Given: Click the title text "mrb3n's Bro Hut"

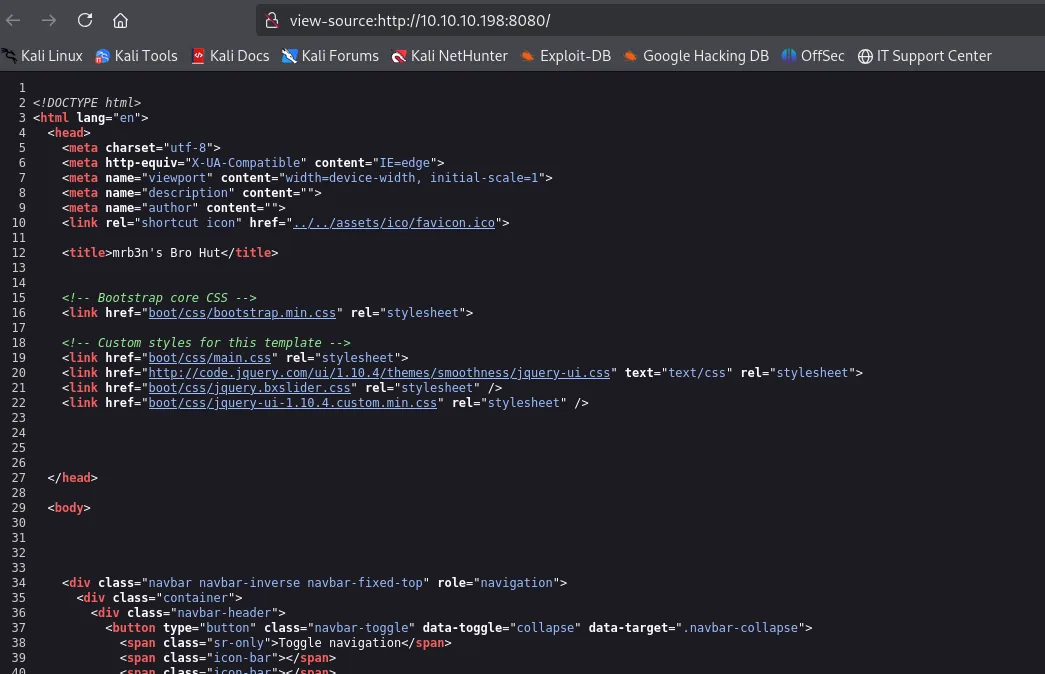Looking at the screenshot, I should [x=166, y=253].
